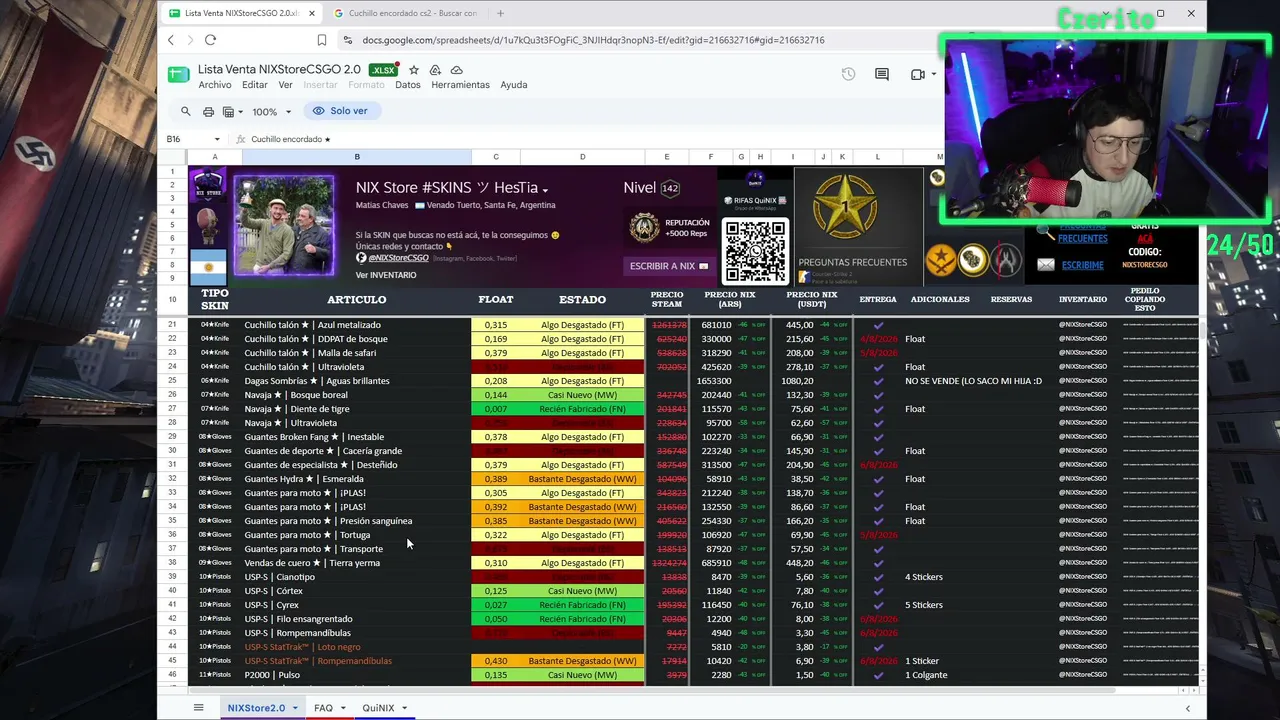Toggle Entrega checkmark for Dagas Sombrías row

[x=878, y=381]
